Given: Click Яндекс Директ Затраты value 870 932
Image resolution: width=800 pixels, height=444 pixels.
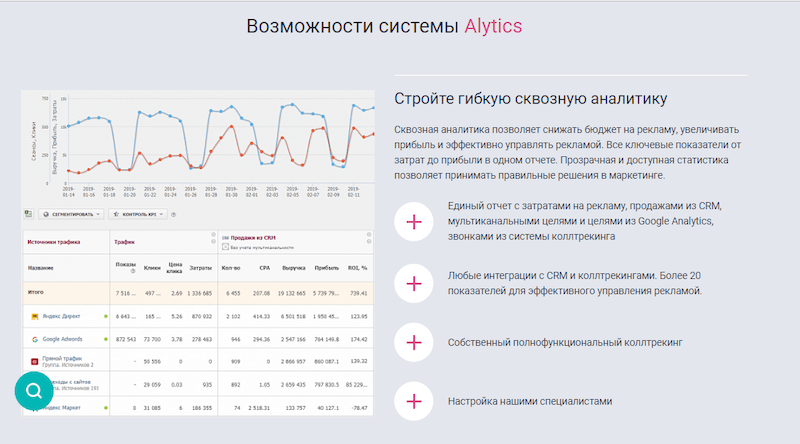Looking at the screenshot, I should (202, 316).
